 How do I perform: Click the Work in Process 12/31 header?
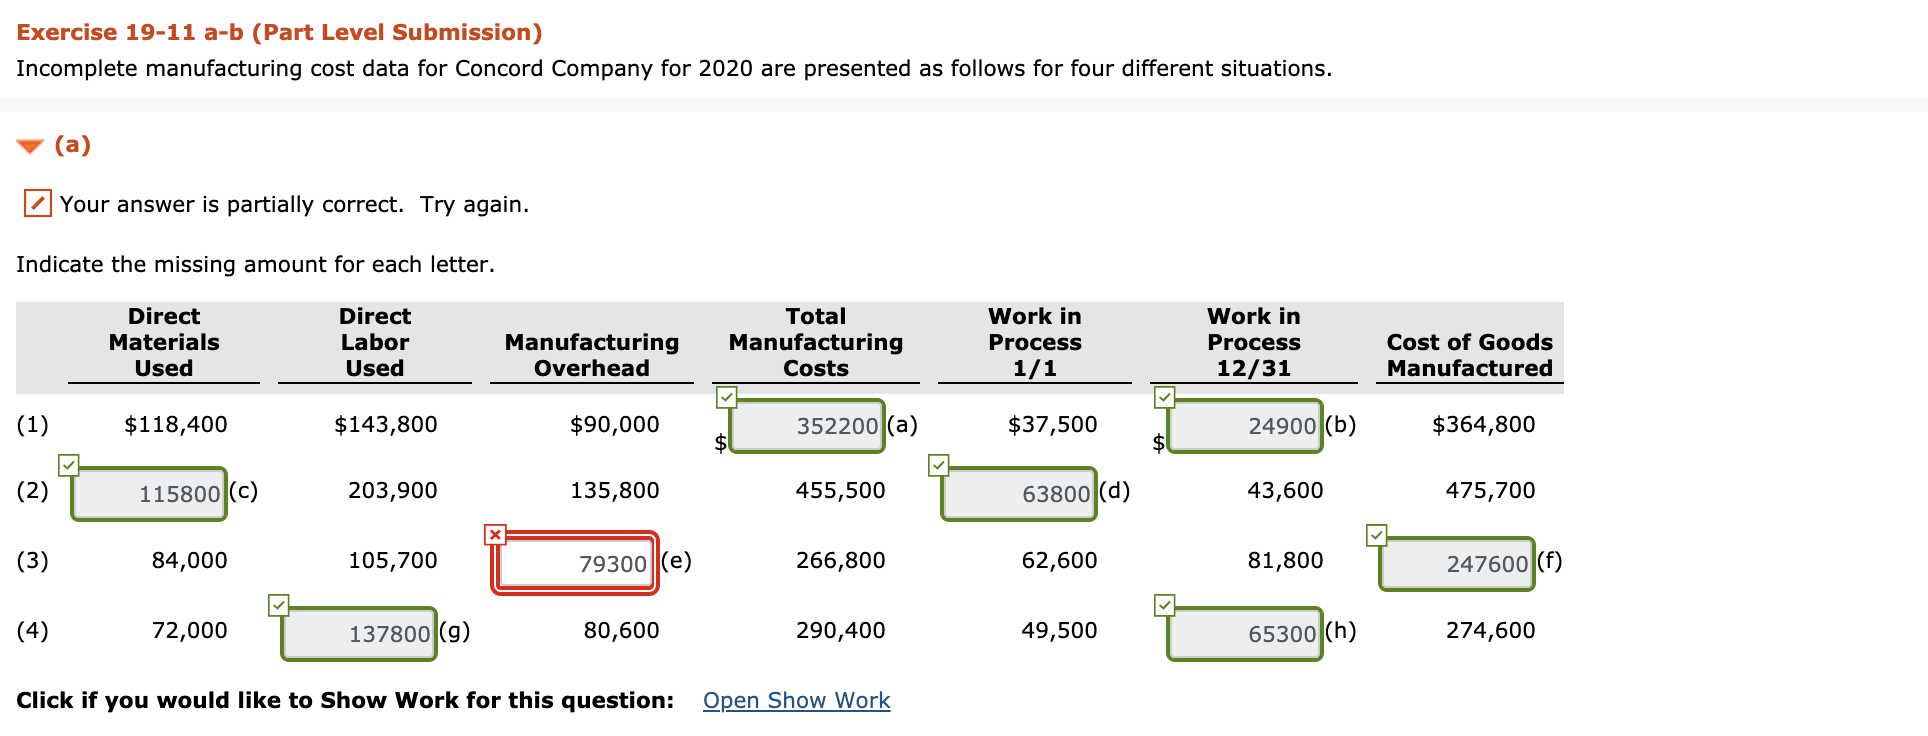[x=1254, y=342]
